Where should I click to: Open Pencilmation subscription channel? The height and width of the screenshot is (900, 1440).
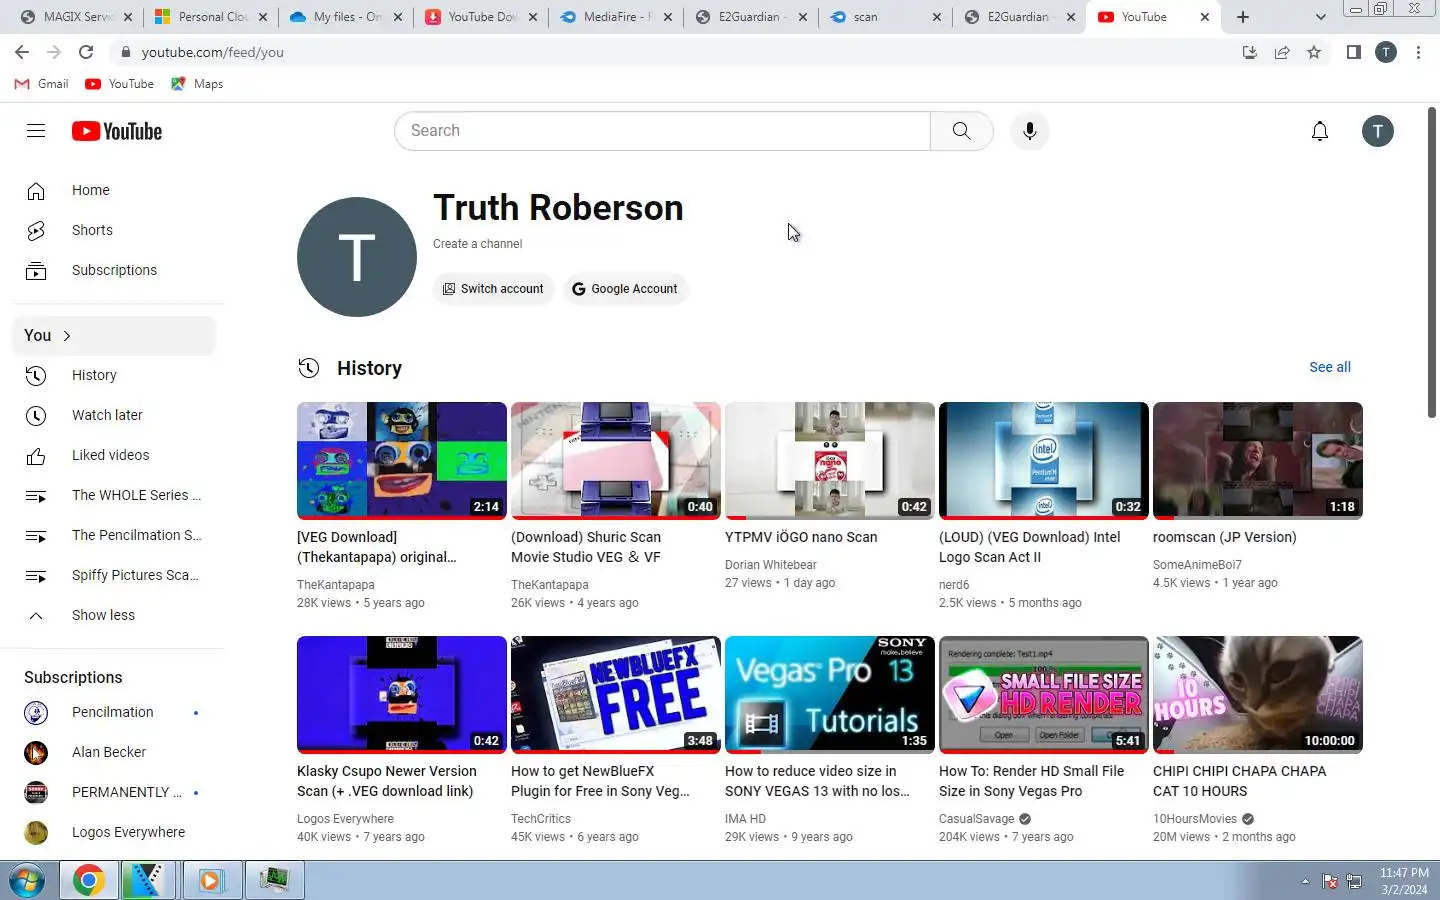pos(113,712)
